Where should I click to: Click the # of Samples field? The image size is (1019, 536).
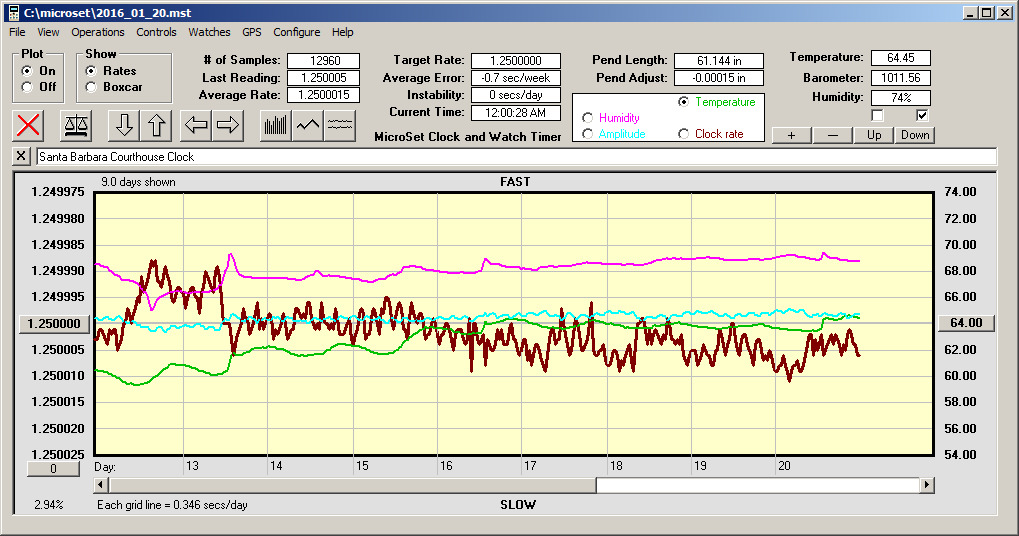coord(324,60)
